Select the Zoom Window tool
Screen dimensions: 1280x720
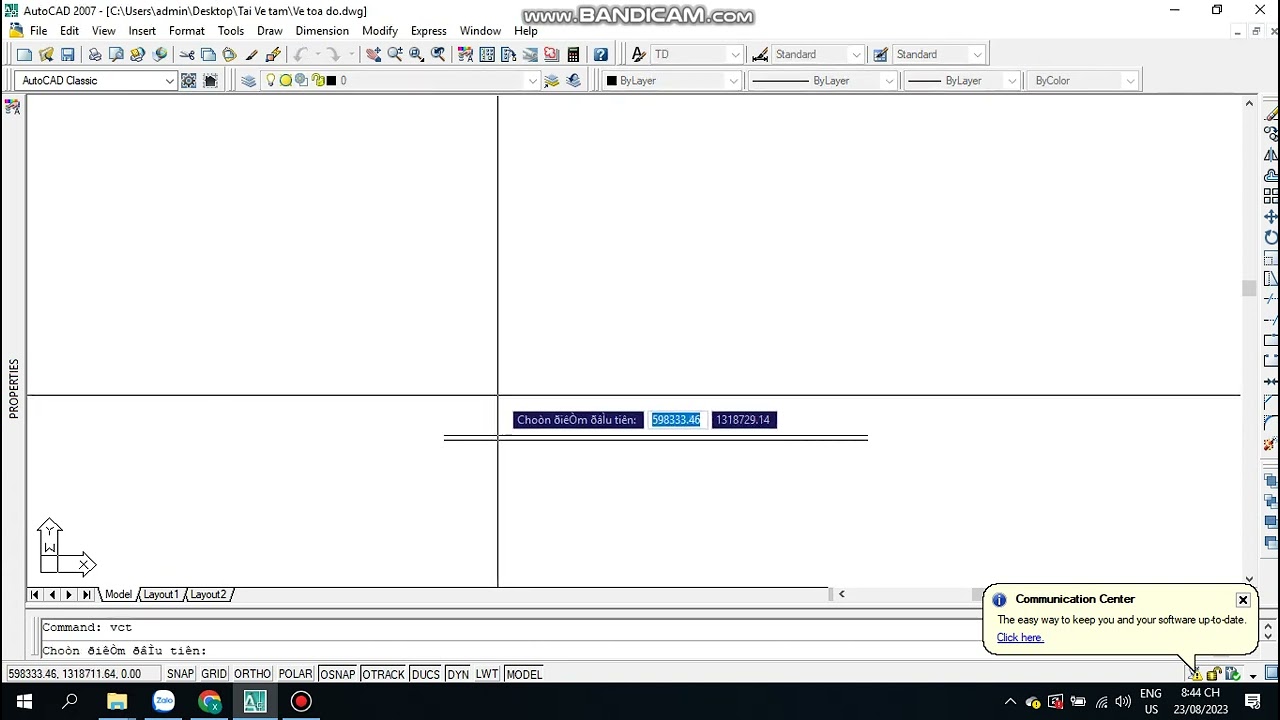click(x=416, y=54)
